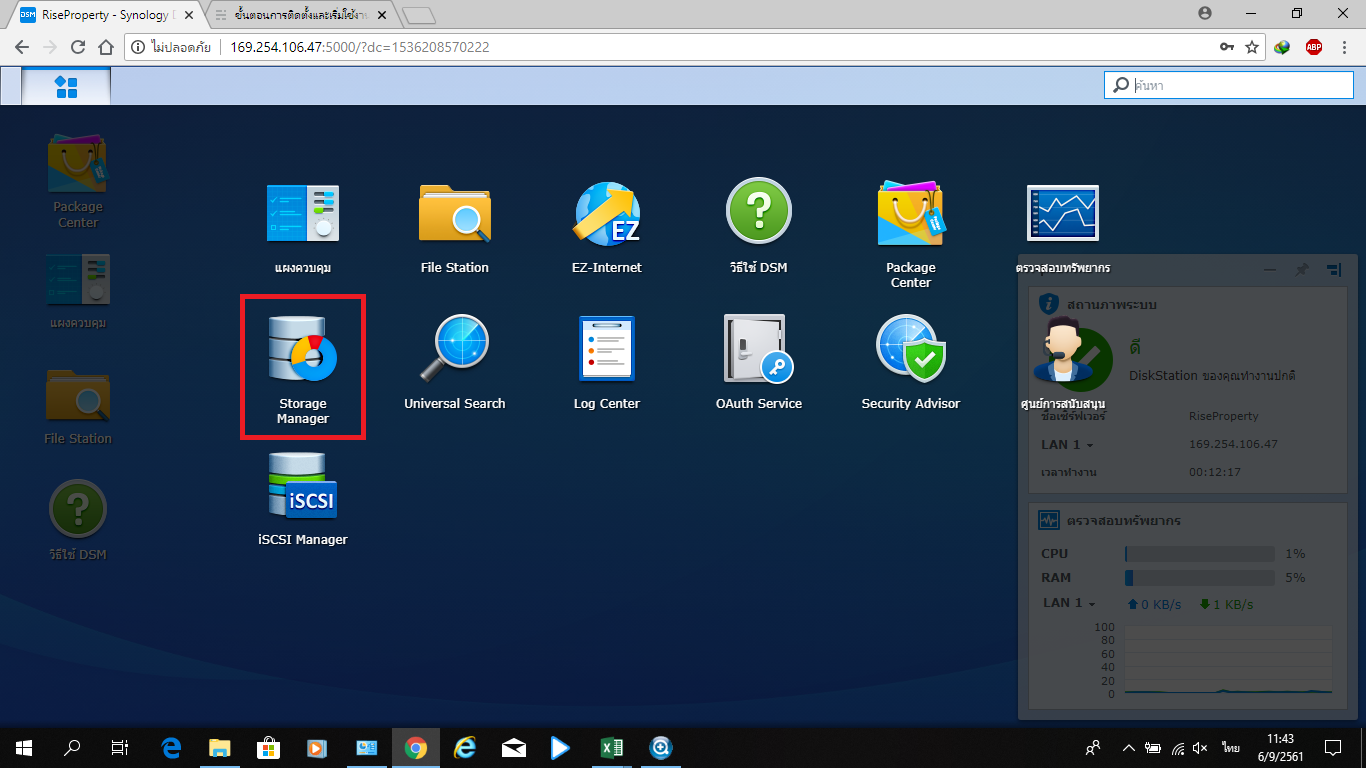Toggle the muted speaker icon in system tray

point(1200,748)
